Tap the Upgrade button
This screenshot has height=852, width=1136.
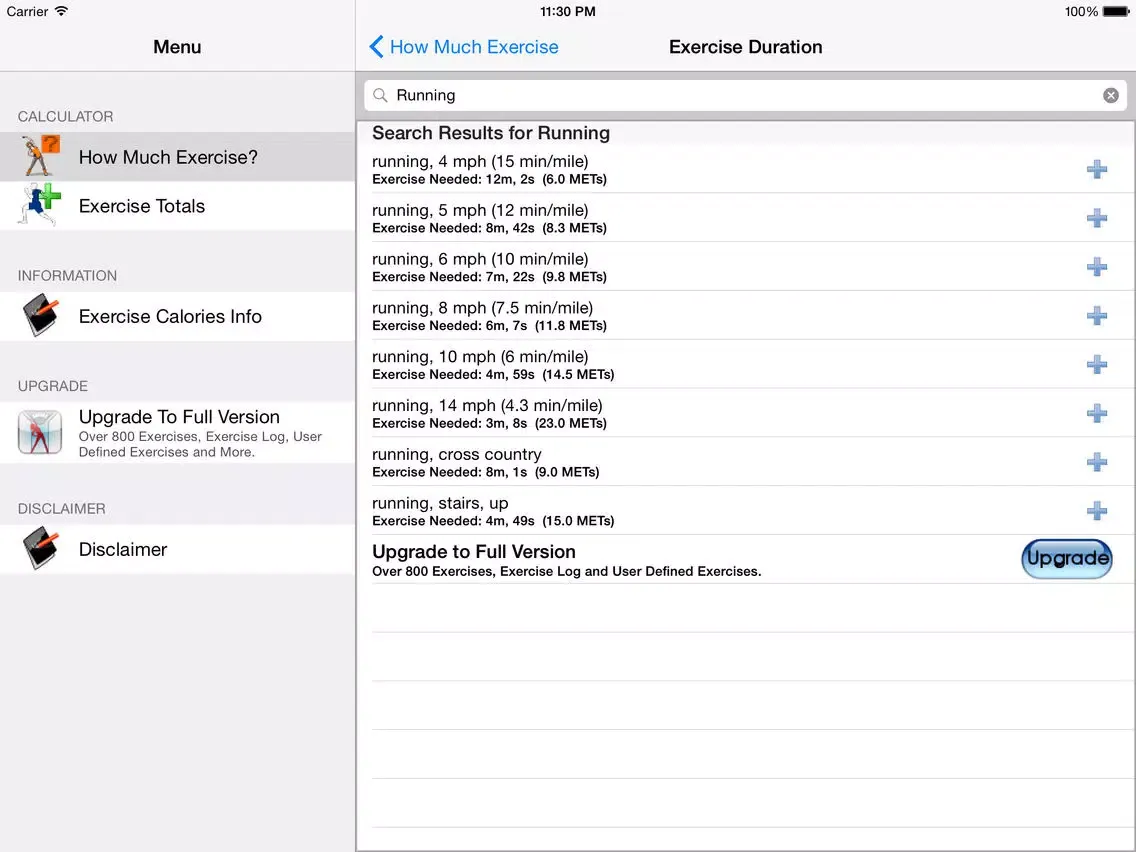point(1066,558)
